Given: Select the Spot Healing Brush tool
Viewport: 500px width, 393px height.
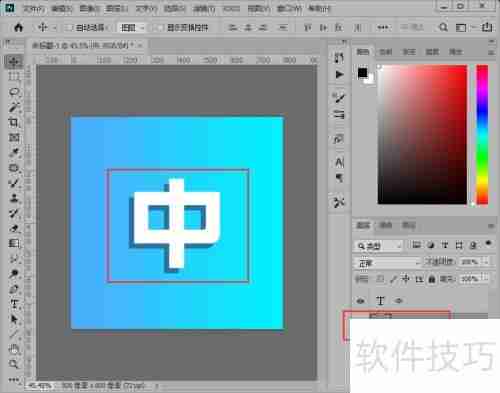Looking at the screenshot, I should 14,168.
